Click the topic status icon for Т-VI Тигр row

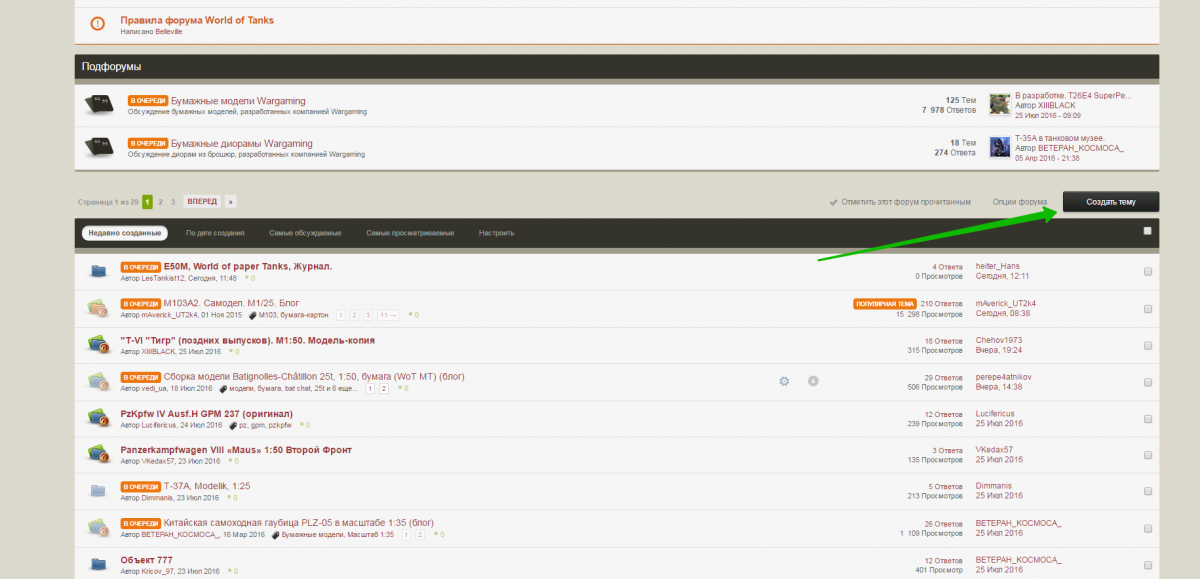click(x=98, y=344)
